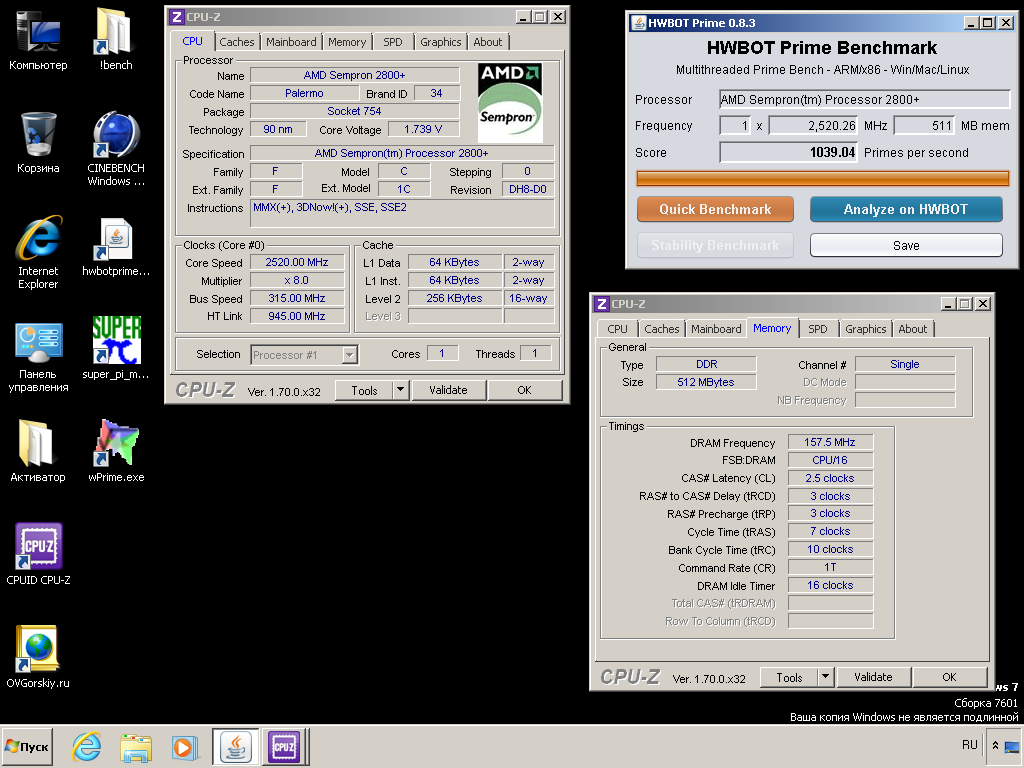The height and width of the screenshot is (768, 1024).
Task: Click Analyze on HWBOT button
Action: pyautogui.click(x=906, y=209)
